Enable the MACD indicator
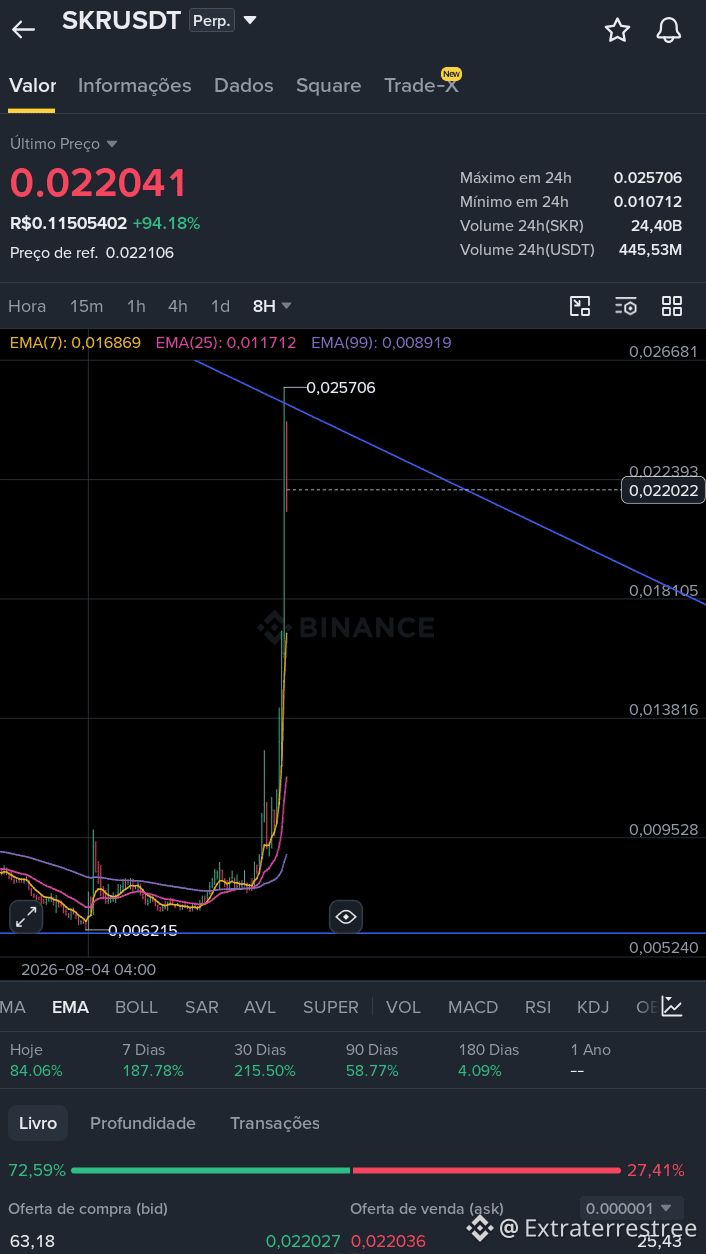This screenshot has width=706, height=1254. pyautogui.click(x=473, y=1007)
